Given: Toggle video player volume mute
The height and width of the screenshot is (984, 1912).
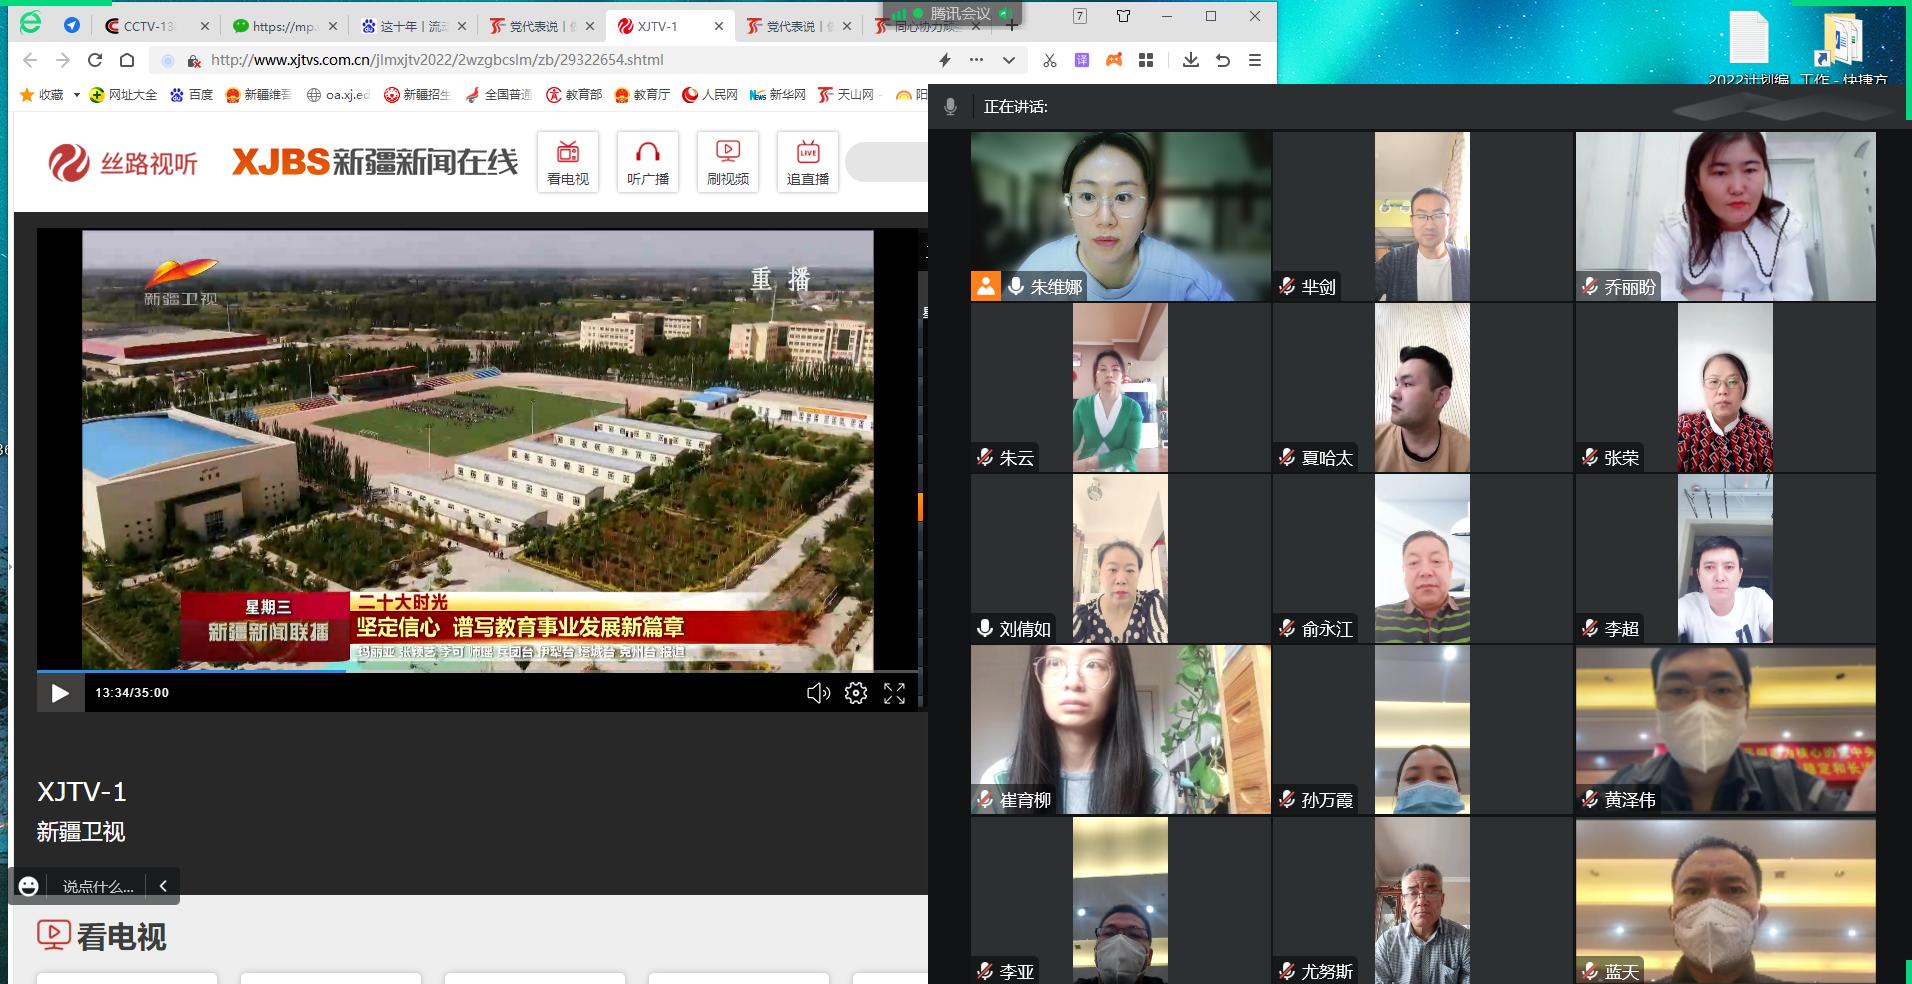Looking at the screenshot, I should coord(818,693).
